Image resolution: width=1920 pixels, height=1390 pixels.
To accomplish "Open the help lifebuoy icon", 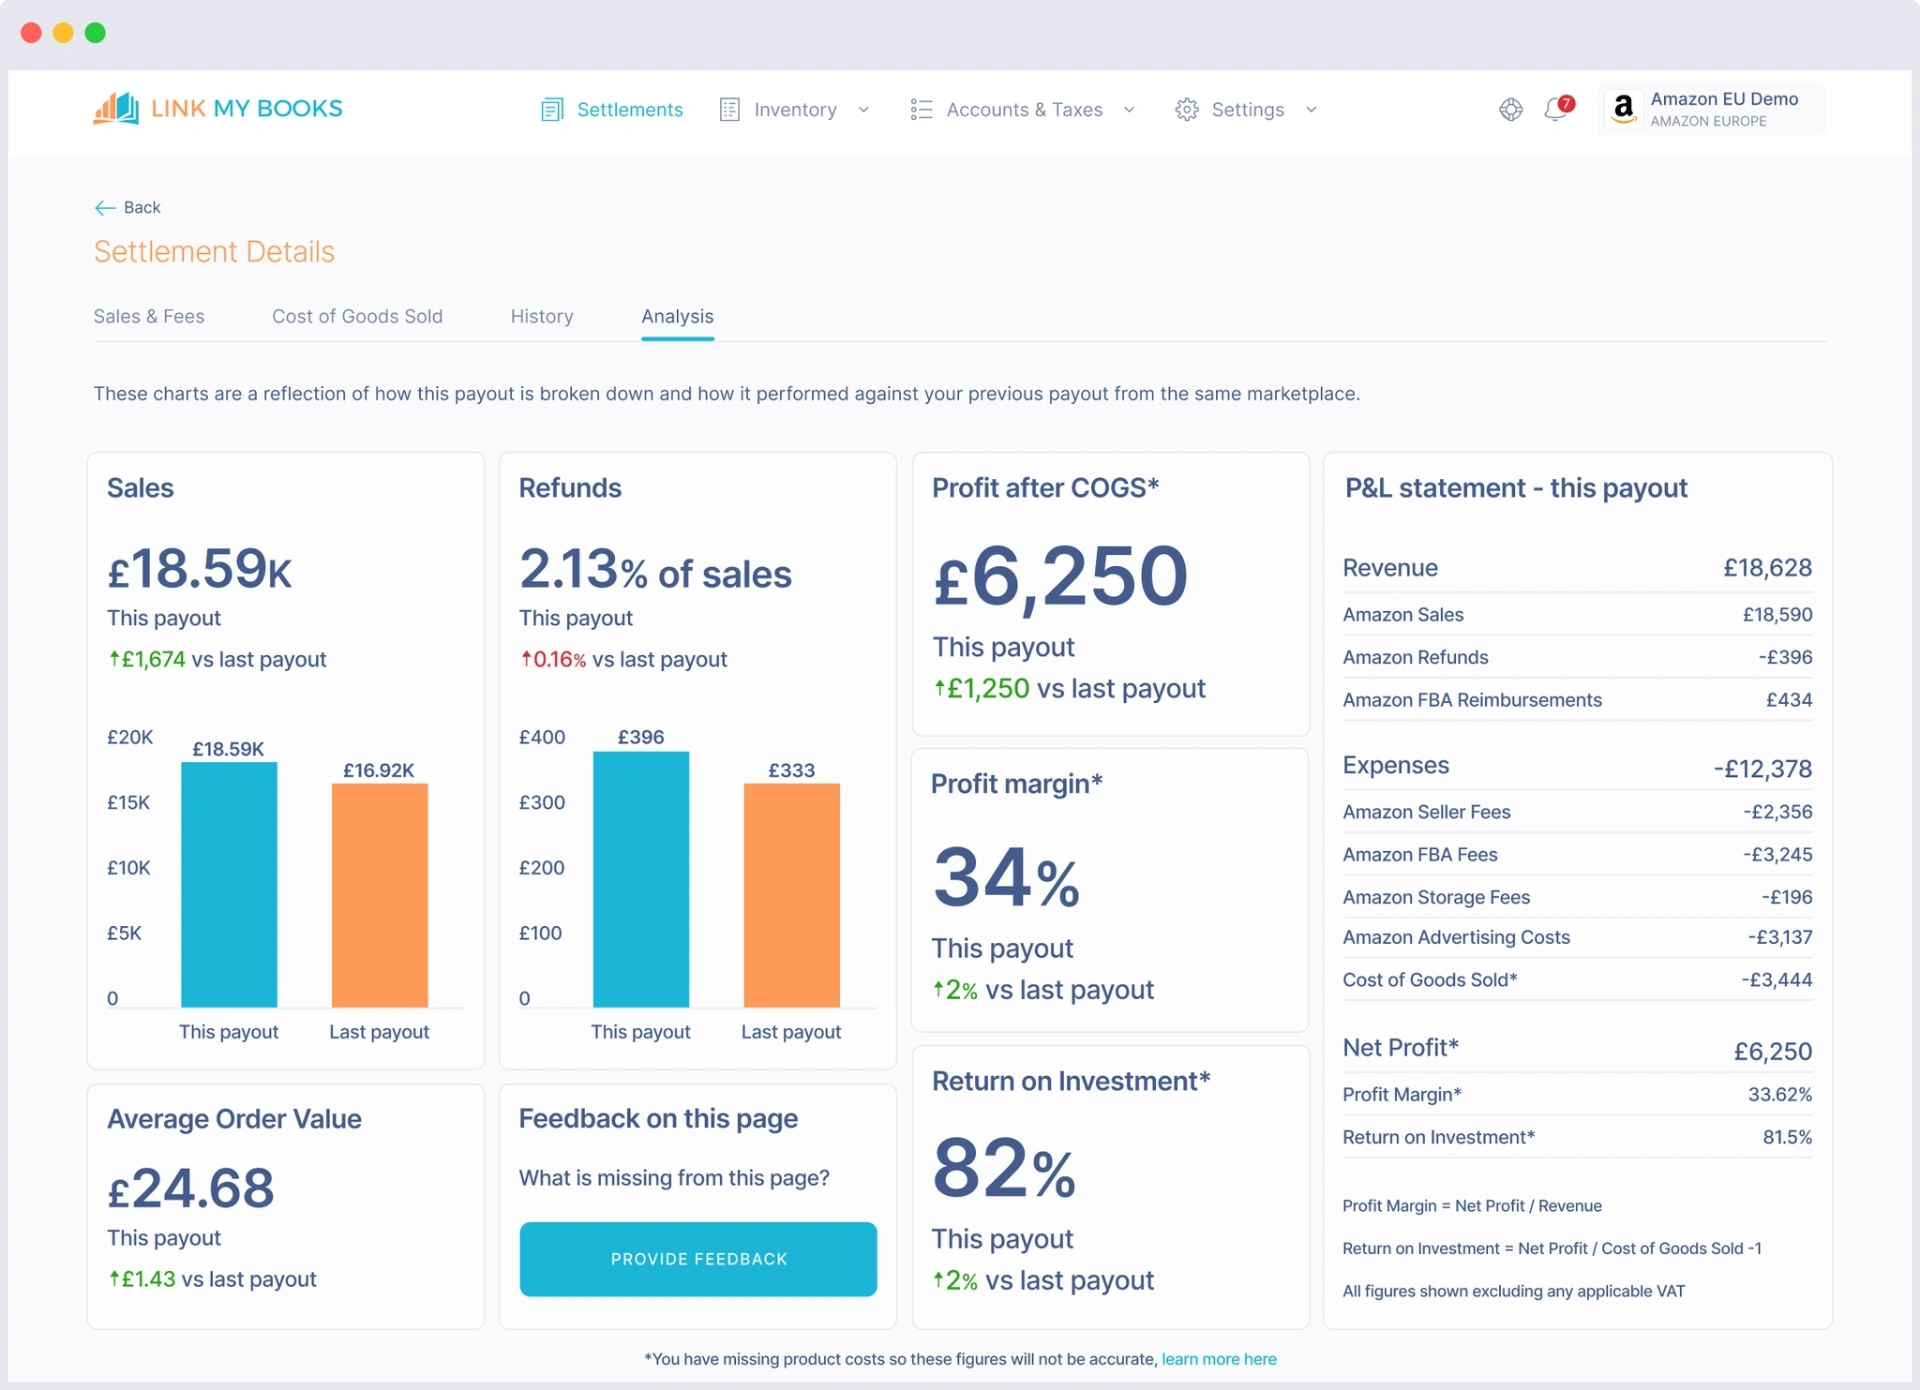I will pyautogui.click(x=1511, y=109).
